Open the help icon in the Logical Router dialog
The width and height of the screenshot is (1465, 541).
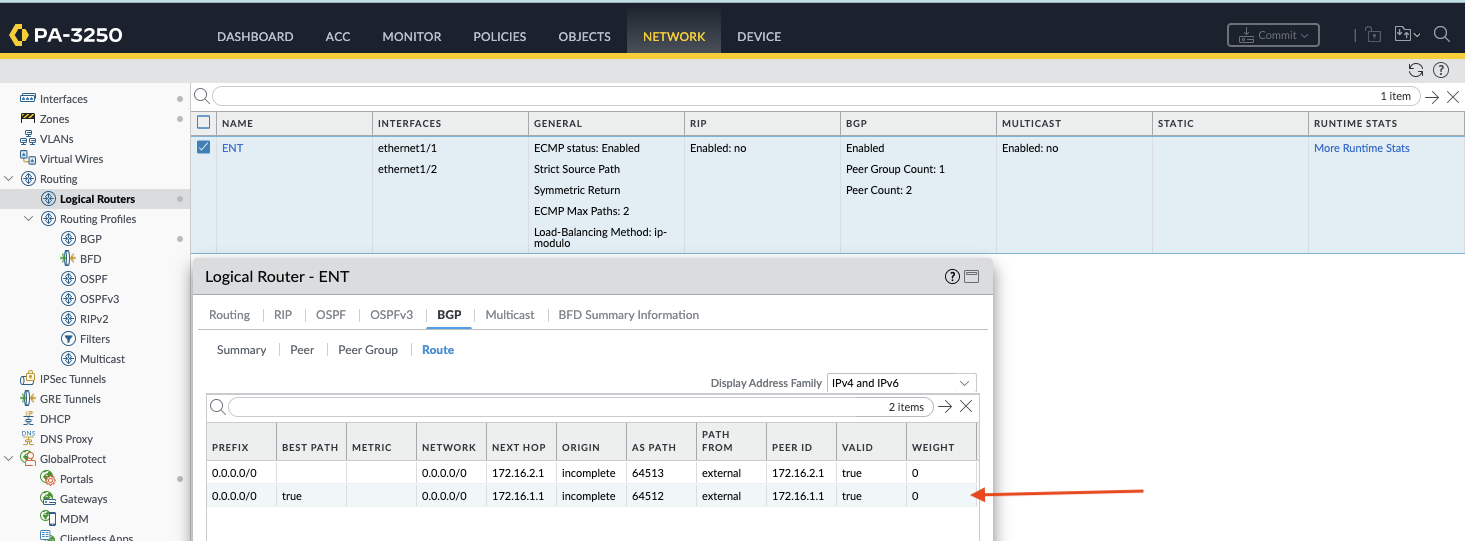click(x=952, y=277)
